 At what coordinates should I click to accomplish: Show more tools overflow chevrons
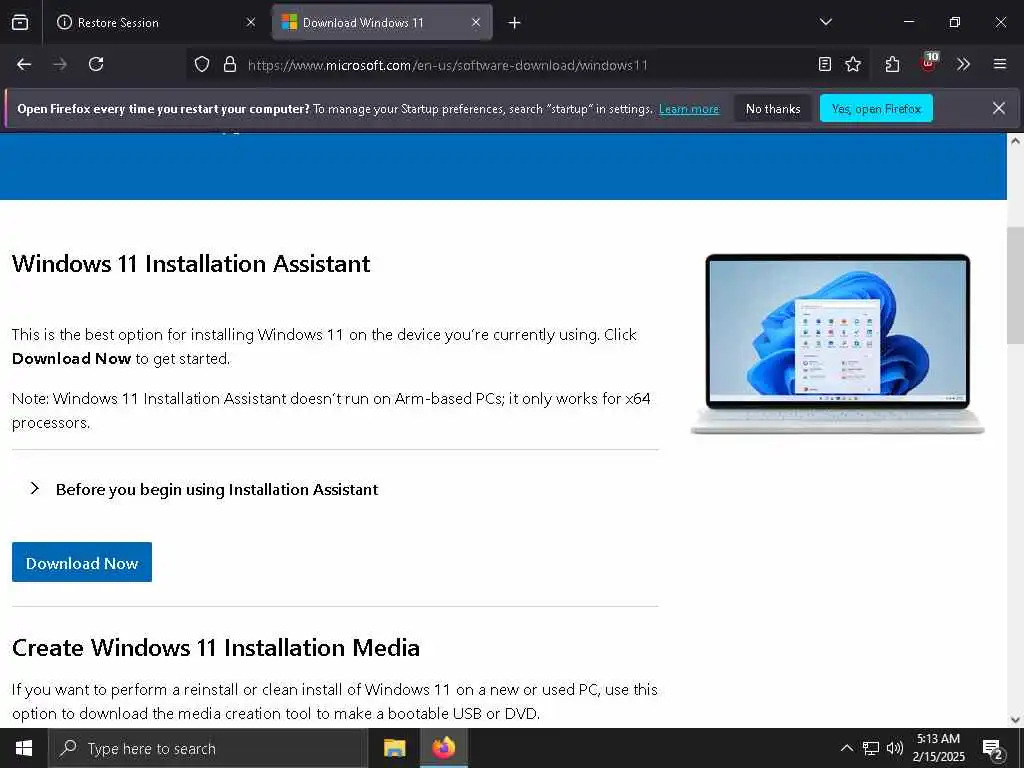pos(963,64)
